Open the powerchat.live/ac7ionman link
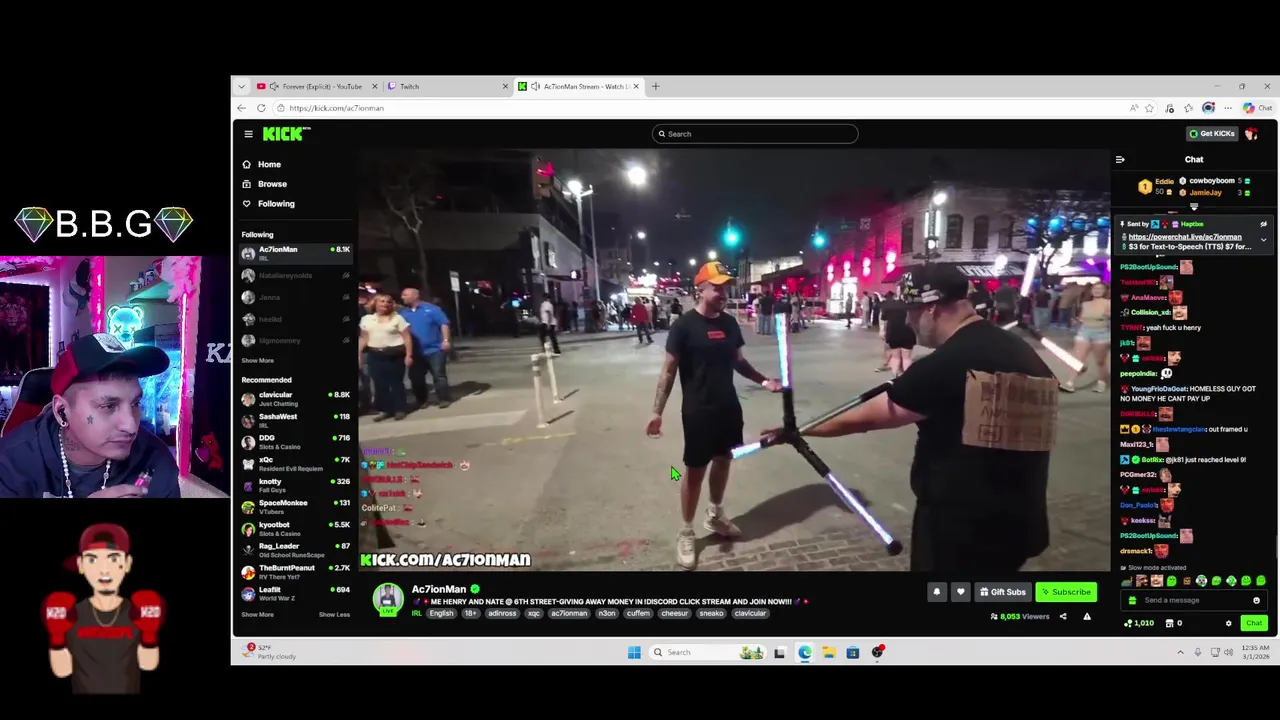Viewport: 1280px width, 720px height. point(1185,237)
